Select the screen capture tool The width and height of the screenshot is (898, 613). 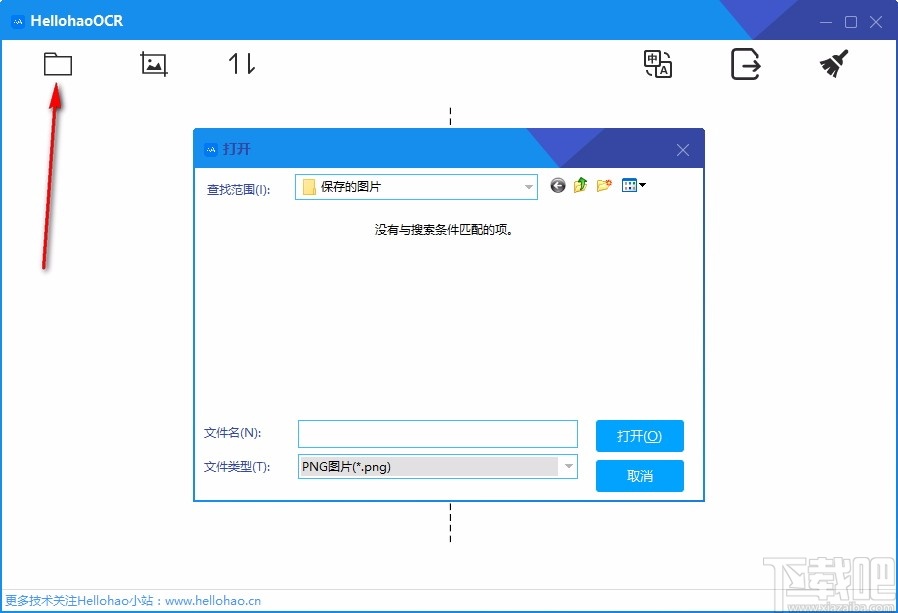[x=153, y=63]
